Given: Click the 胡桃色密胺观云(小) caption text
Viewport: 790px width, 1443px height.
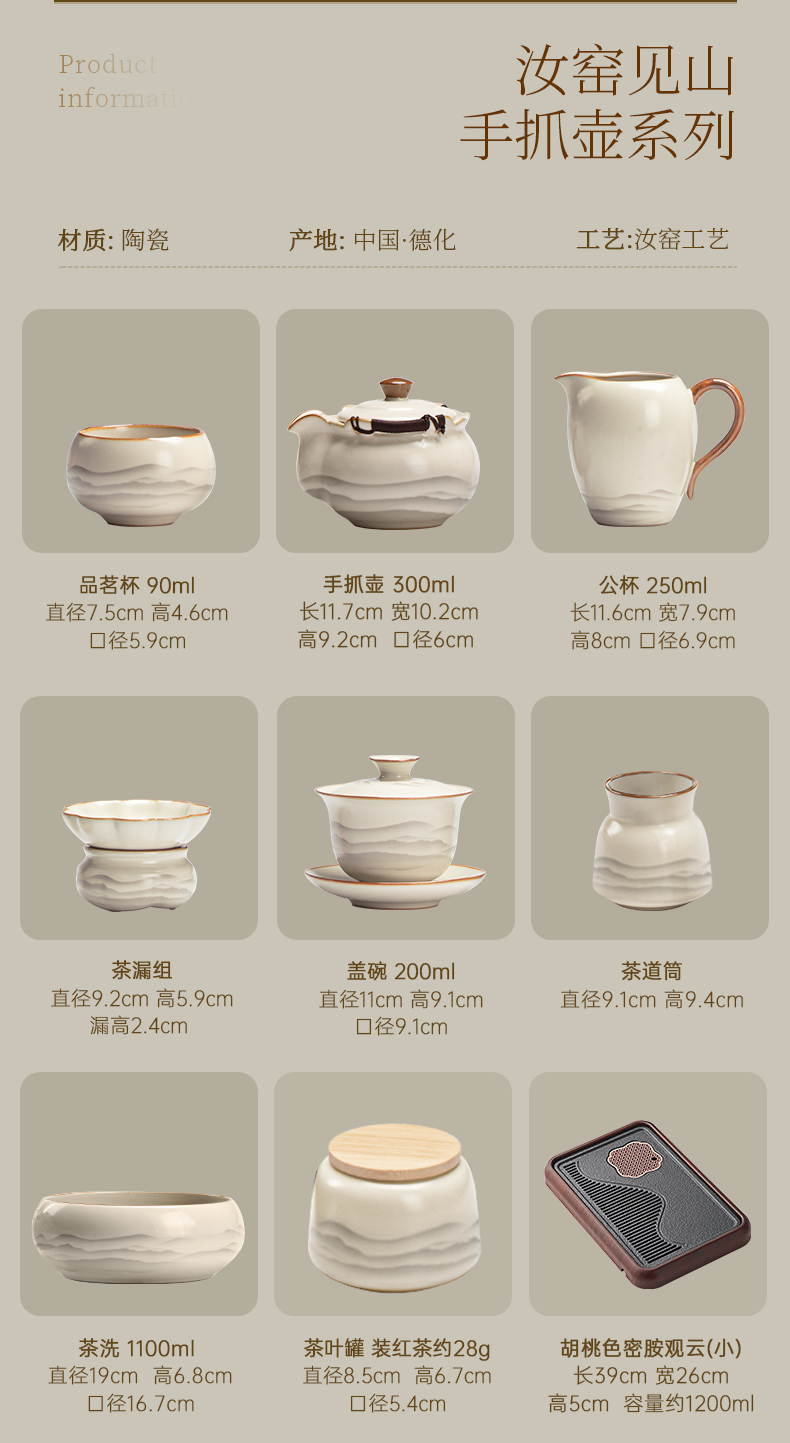Looking at the screenshot, I should [x=651, y=1348].
